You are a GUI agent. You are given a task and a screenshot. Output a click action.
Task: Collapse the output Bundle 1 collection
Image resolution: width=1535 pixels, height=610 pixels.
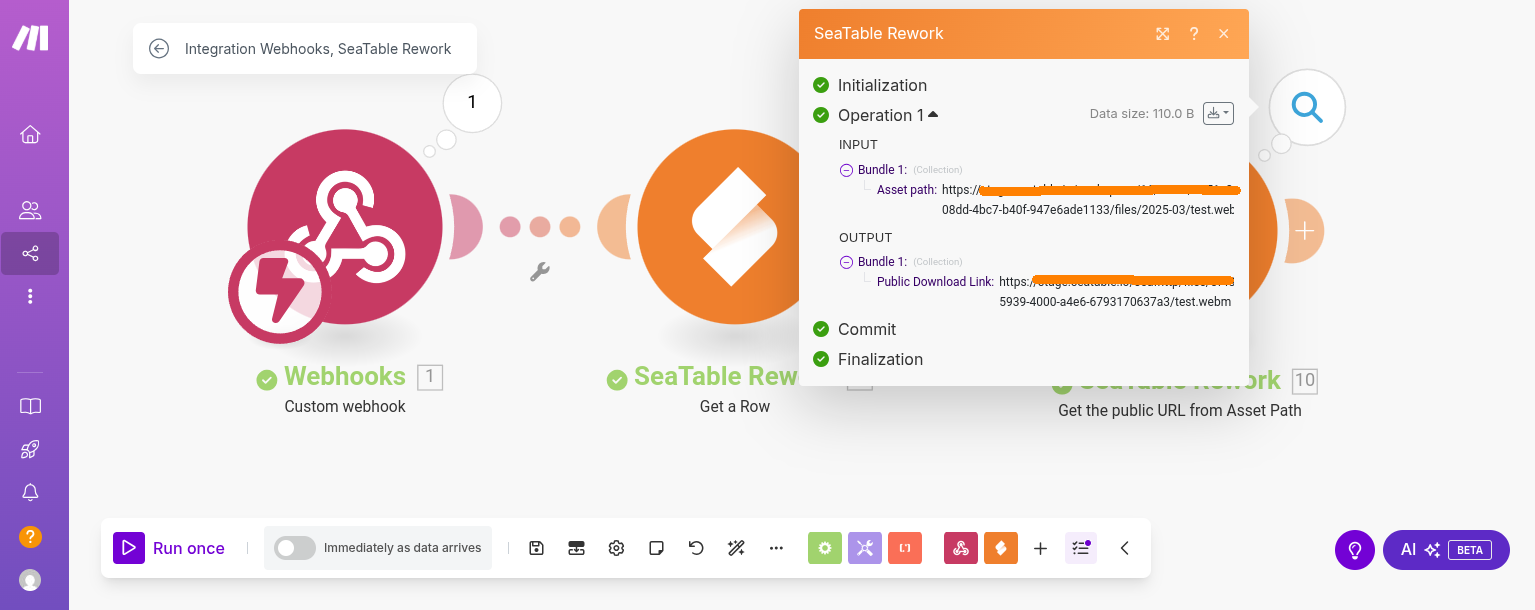pyautogui.click(x=846, y=262)
